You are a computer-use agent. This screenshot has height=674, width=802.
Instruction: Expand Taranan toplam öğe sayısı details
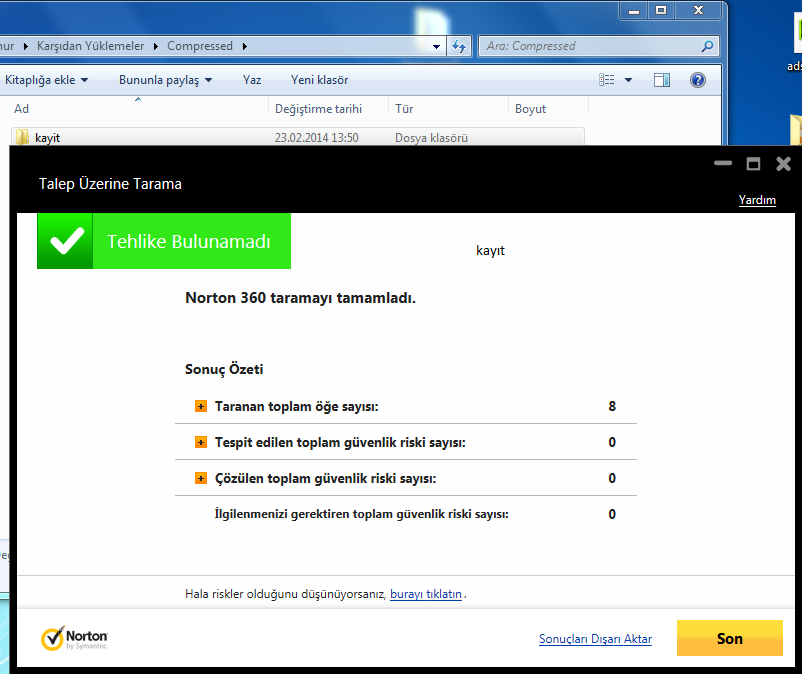coord(201,407)
